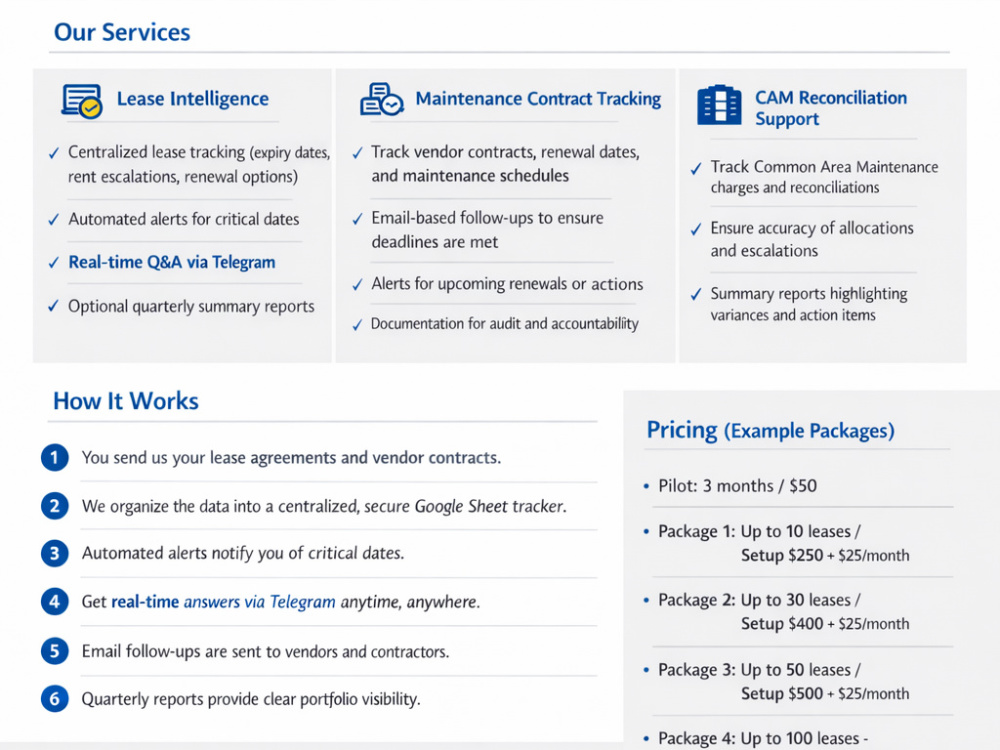Click Setup $500 + $25/month price
The width and height of the screenshot is (1000, 750).
(825, 694)
